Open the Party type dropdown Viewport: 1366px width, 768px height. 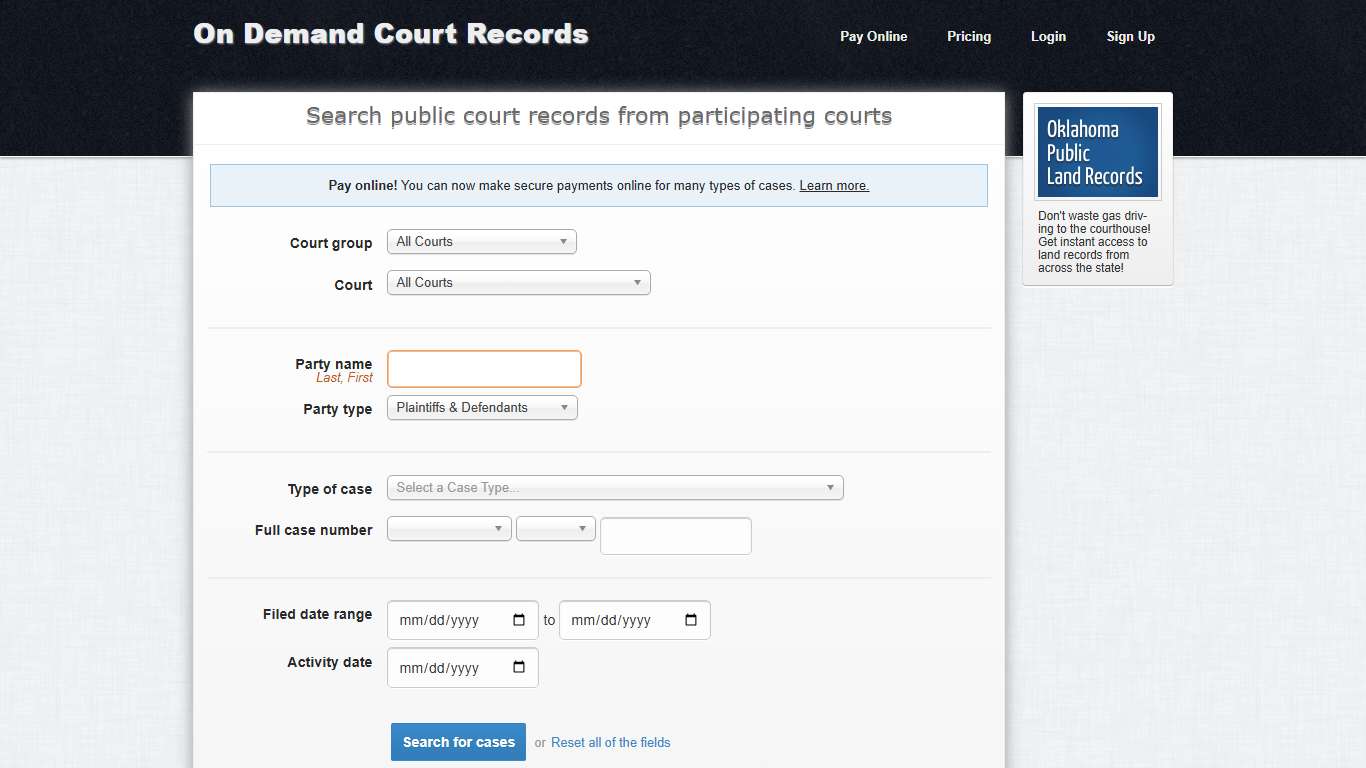[x=481, y=407]
